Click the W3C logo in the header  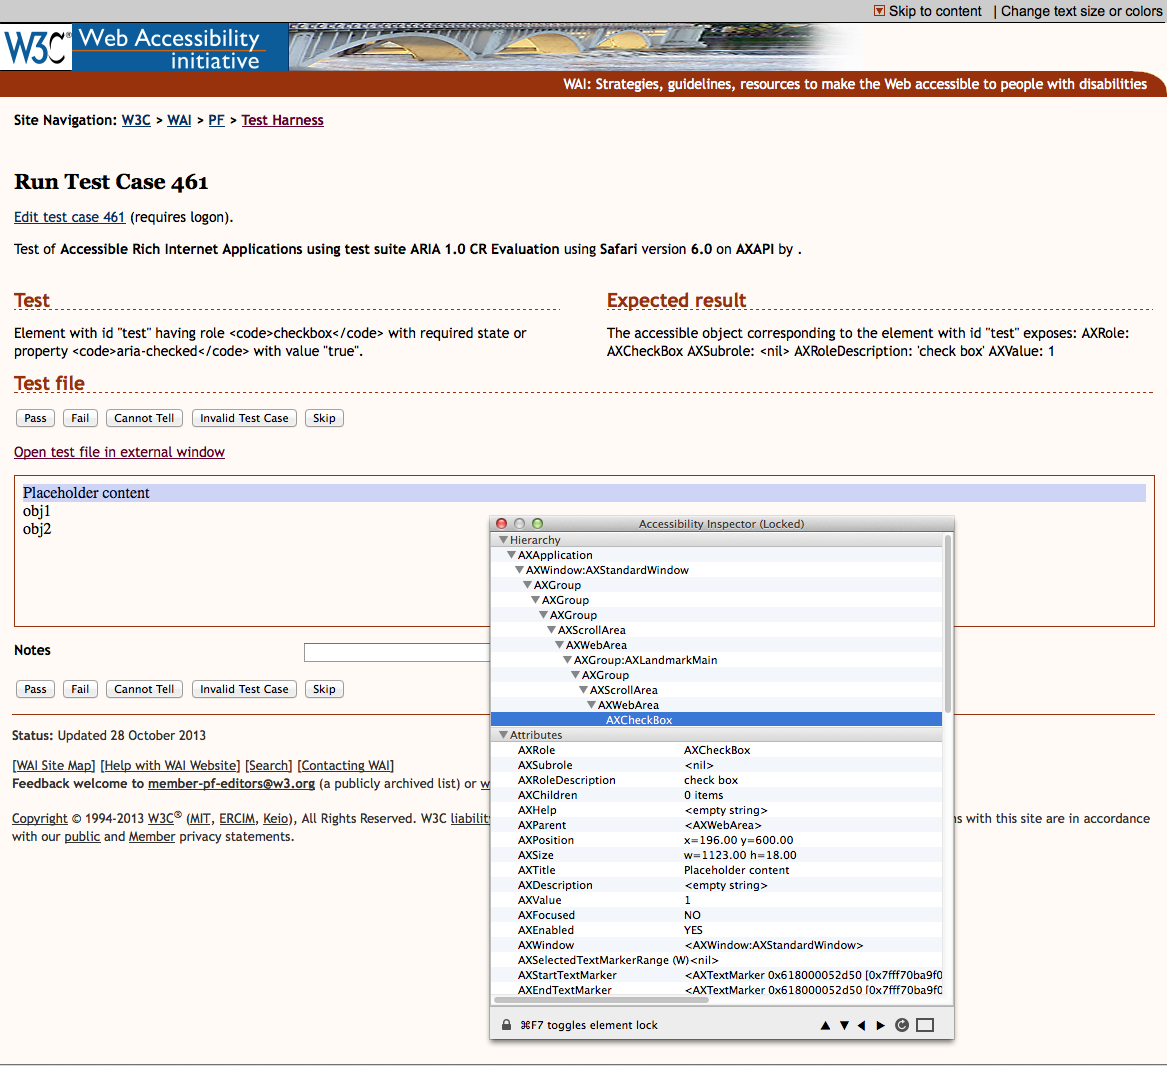pos(36,47)
